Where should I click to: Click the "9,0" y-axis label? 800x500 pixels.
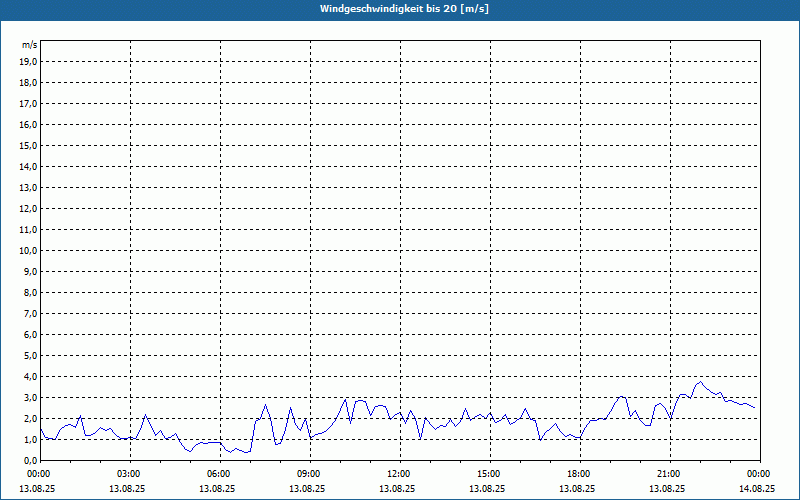point(30,271)
